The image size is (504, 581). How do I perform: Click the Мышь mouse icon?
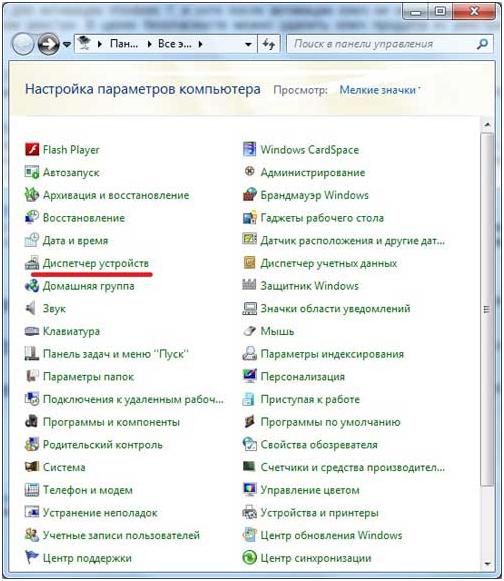click(x=249, y=331)
